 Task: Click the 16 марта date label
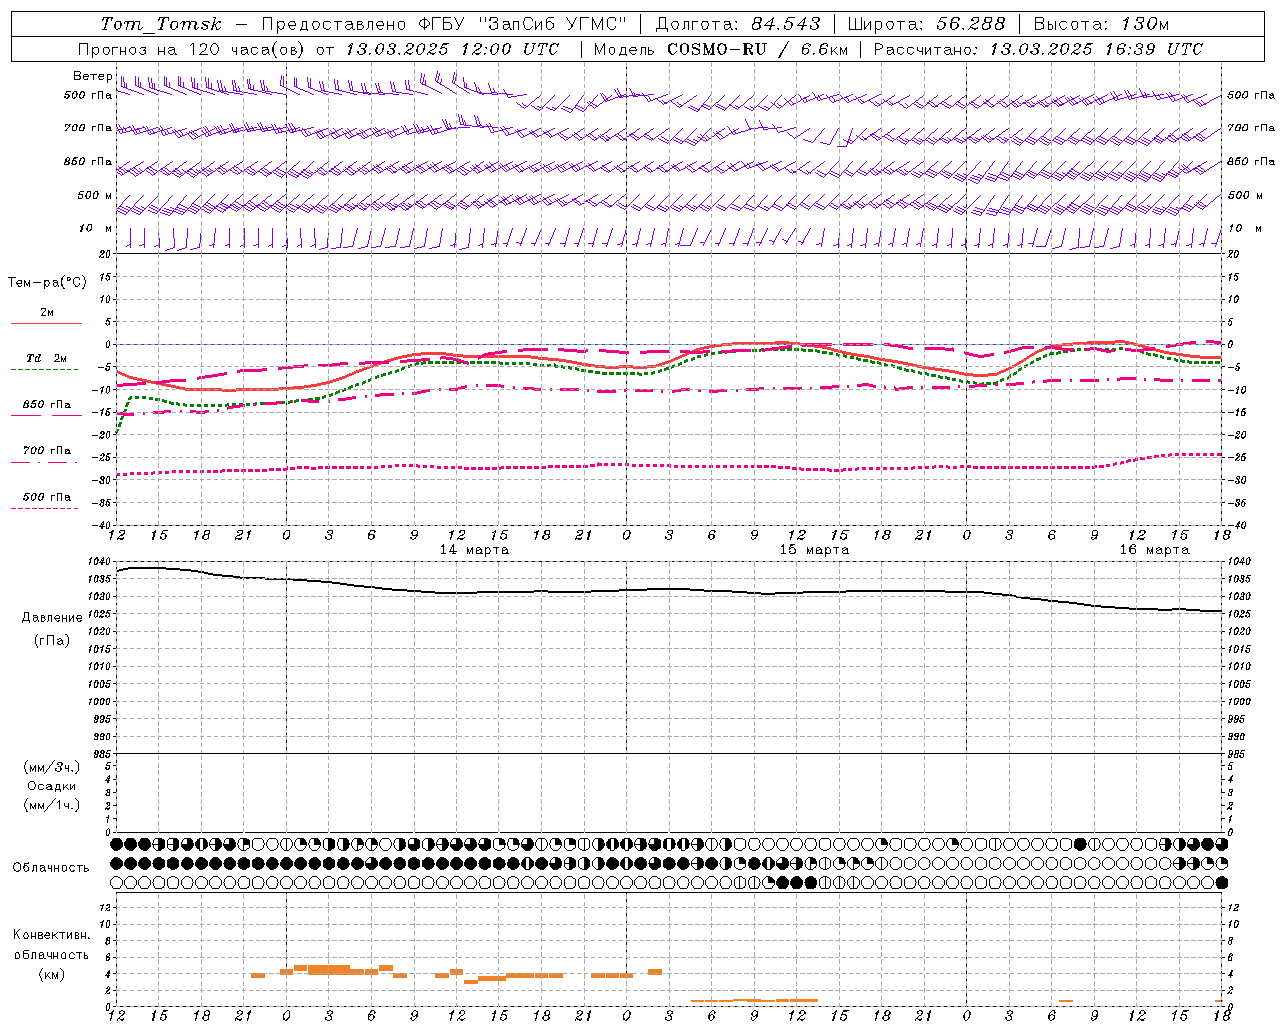tap(1154, 550)
